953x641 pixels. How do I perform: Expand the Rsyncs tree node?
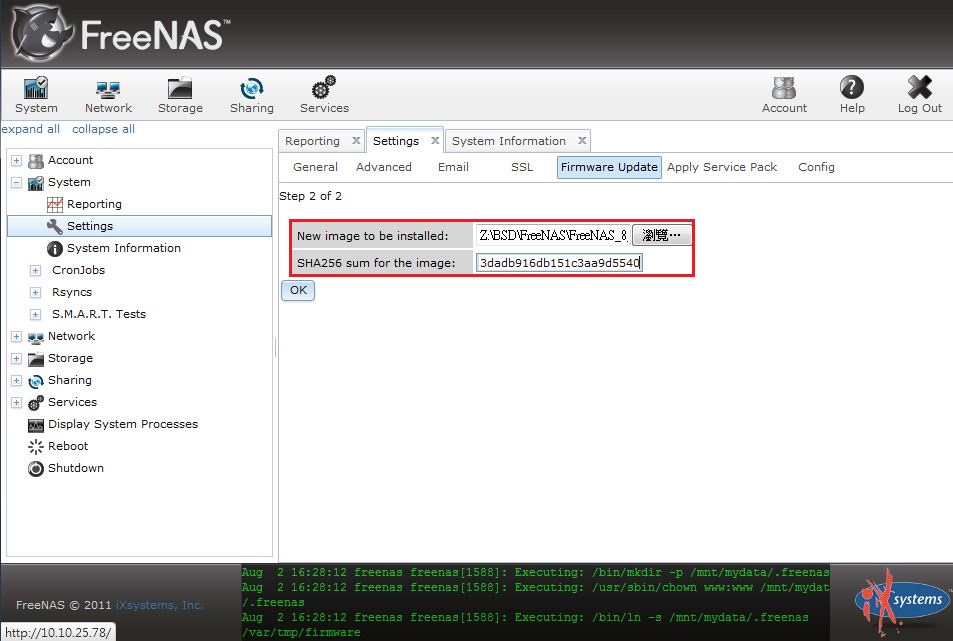[x=35, y=292]
